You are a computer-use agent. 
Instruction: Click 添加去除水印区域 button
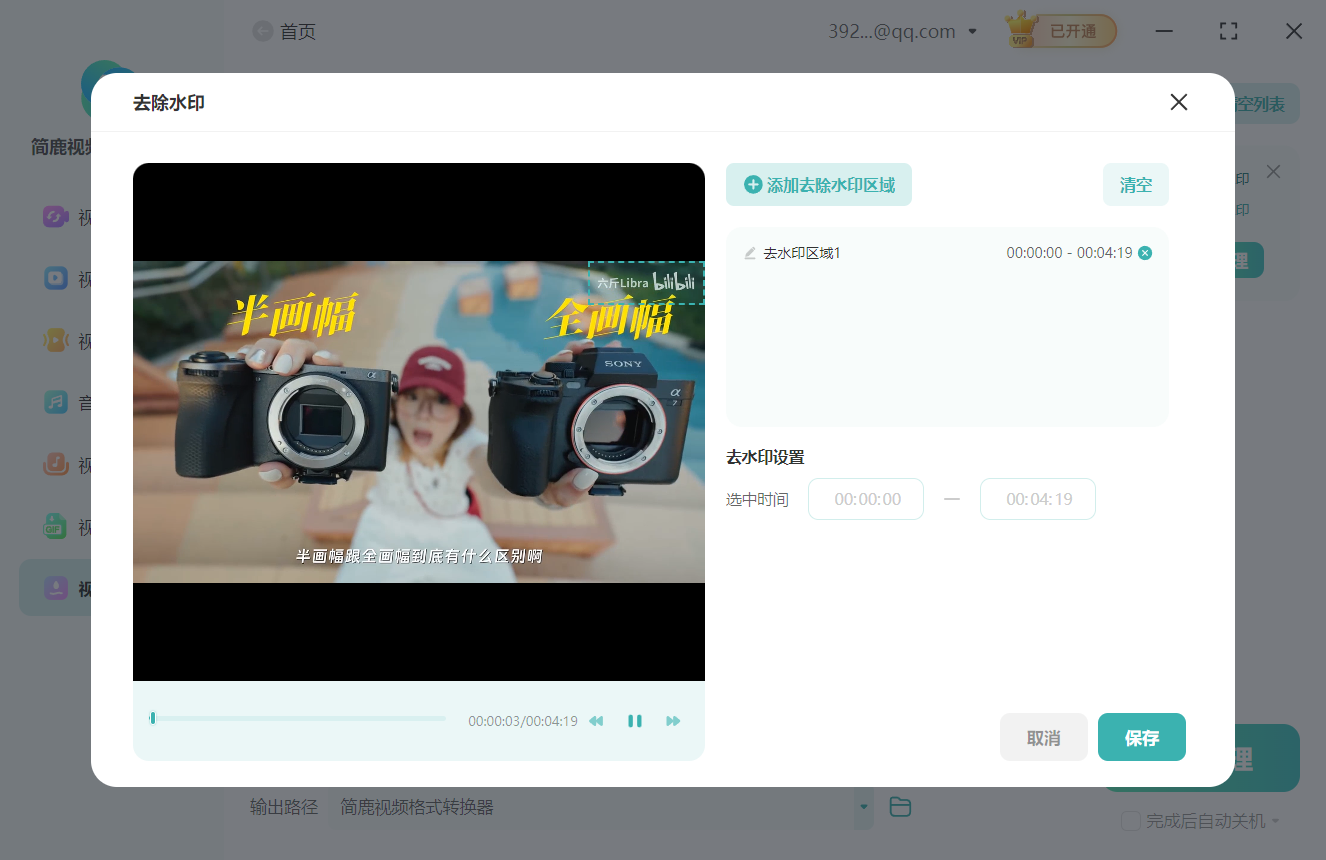819,185
